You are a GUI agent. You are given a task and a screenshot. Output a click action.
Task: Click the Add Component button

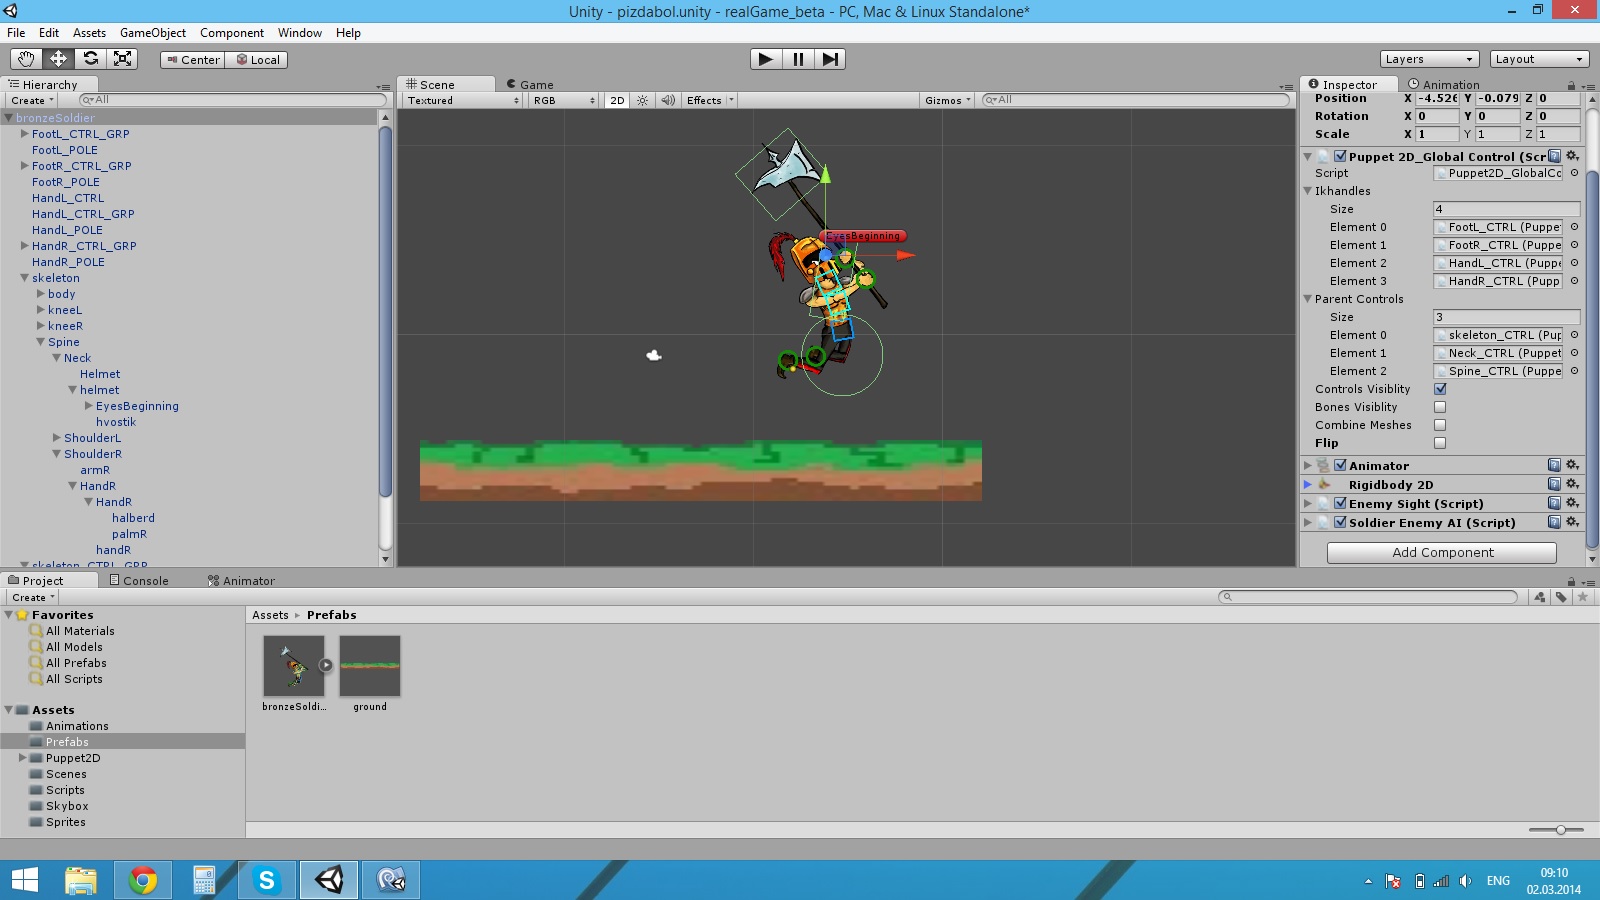pos(1444,552)
